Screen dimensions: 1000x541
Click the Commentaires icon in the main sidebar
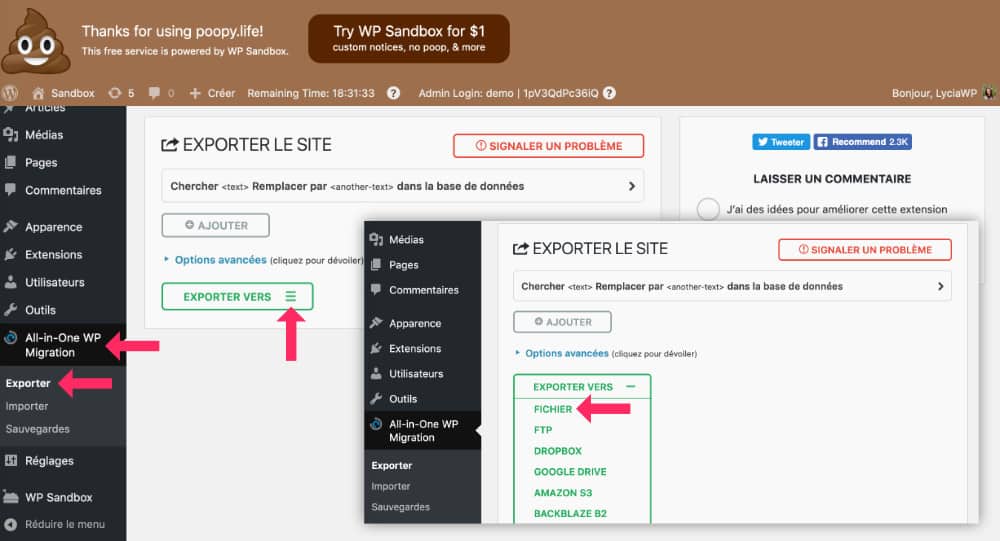(x=11, y=189)
